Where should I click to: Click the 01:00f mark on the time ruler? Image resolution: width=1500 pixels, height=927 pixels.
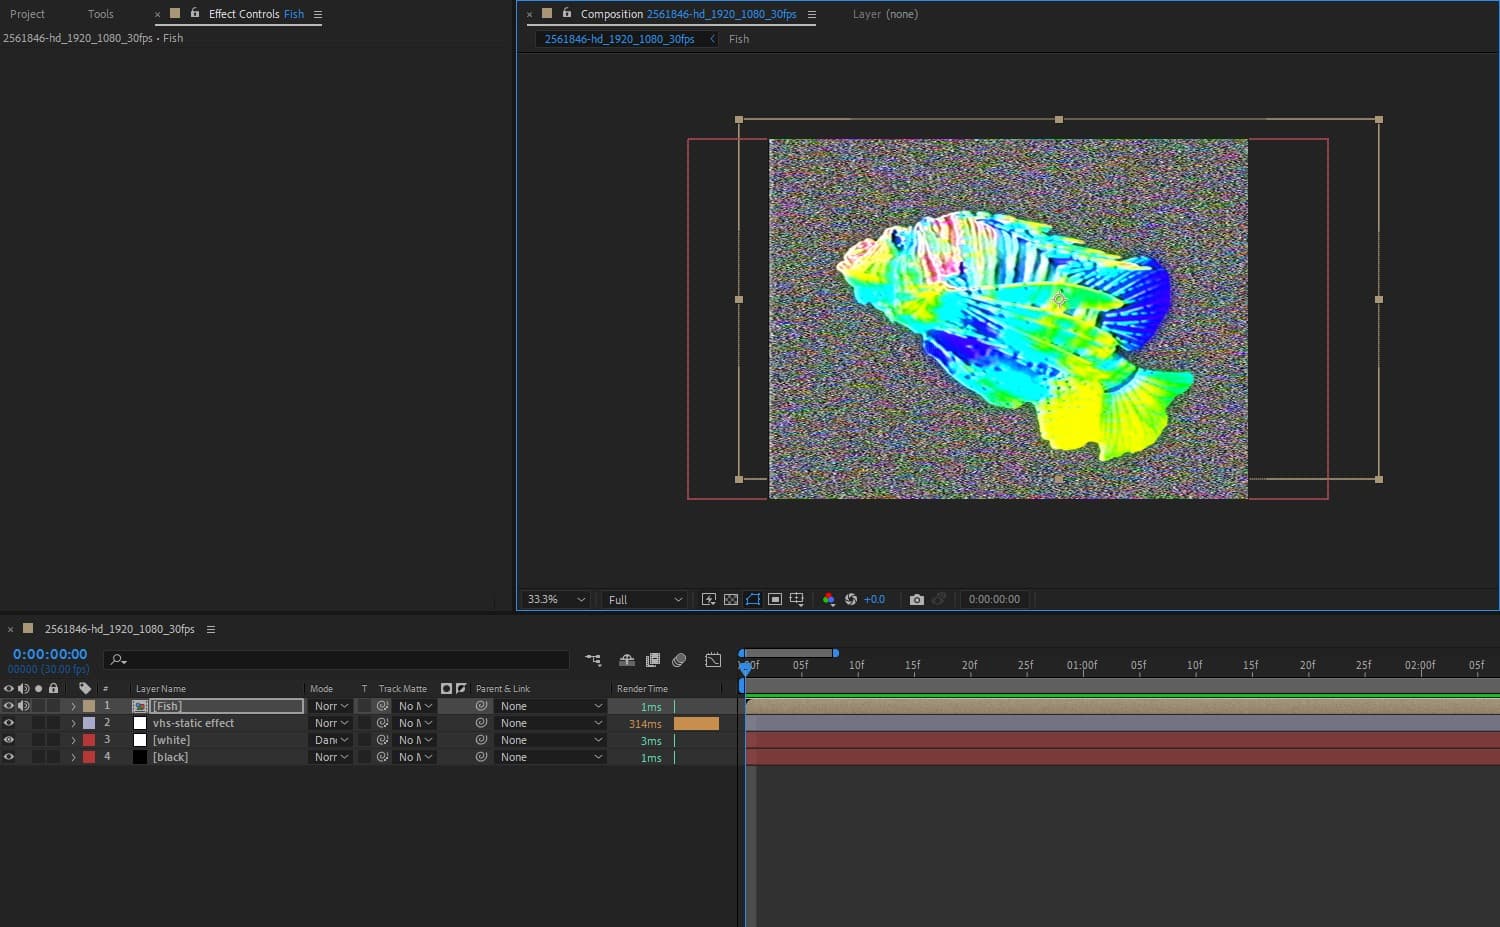1081,665
